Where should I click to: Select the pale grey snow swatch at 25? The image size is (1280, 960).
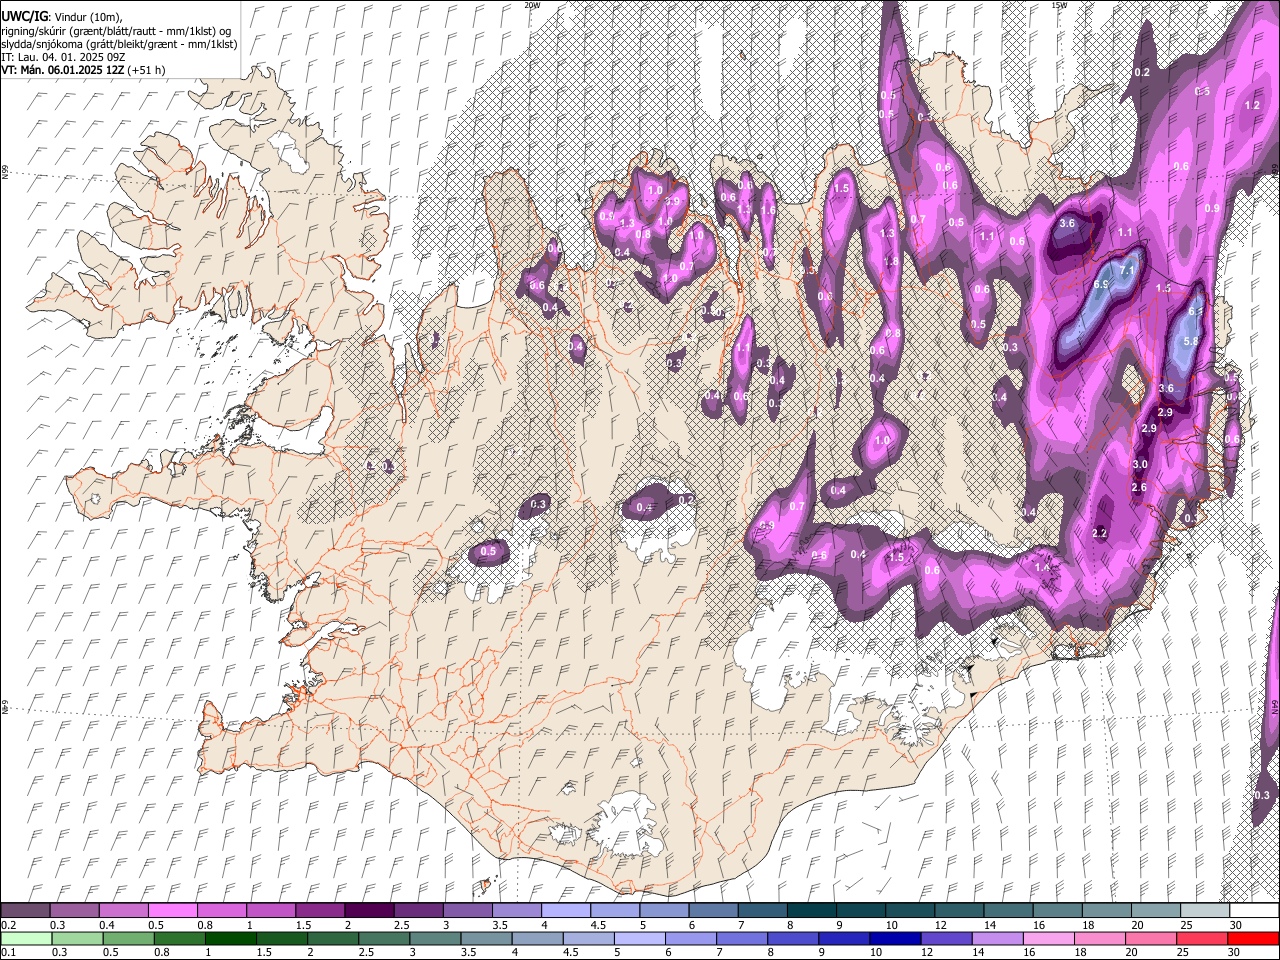pyautogui.click(x=1205, y=911)
